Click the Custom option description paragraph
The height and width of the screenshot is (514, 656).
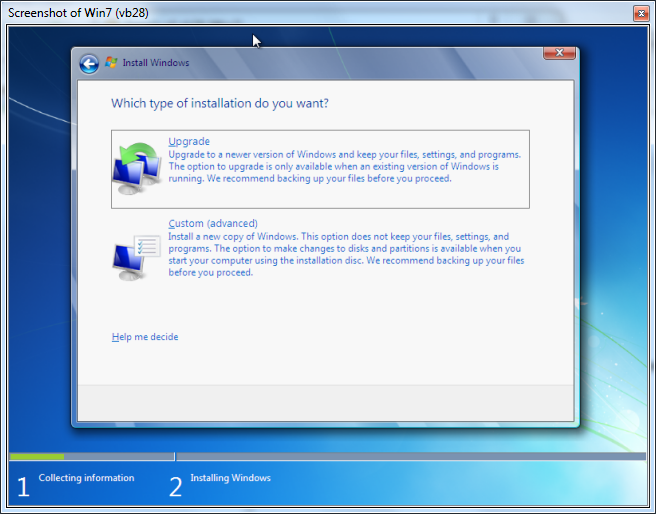(x=346, y=254)
